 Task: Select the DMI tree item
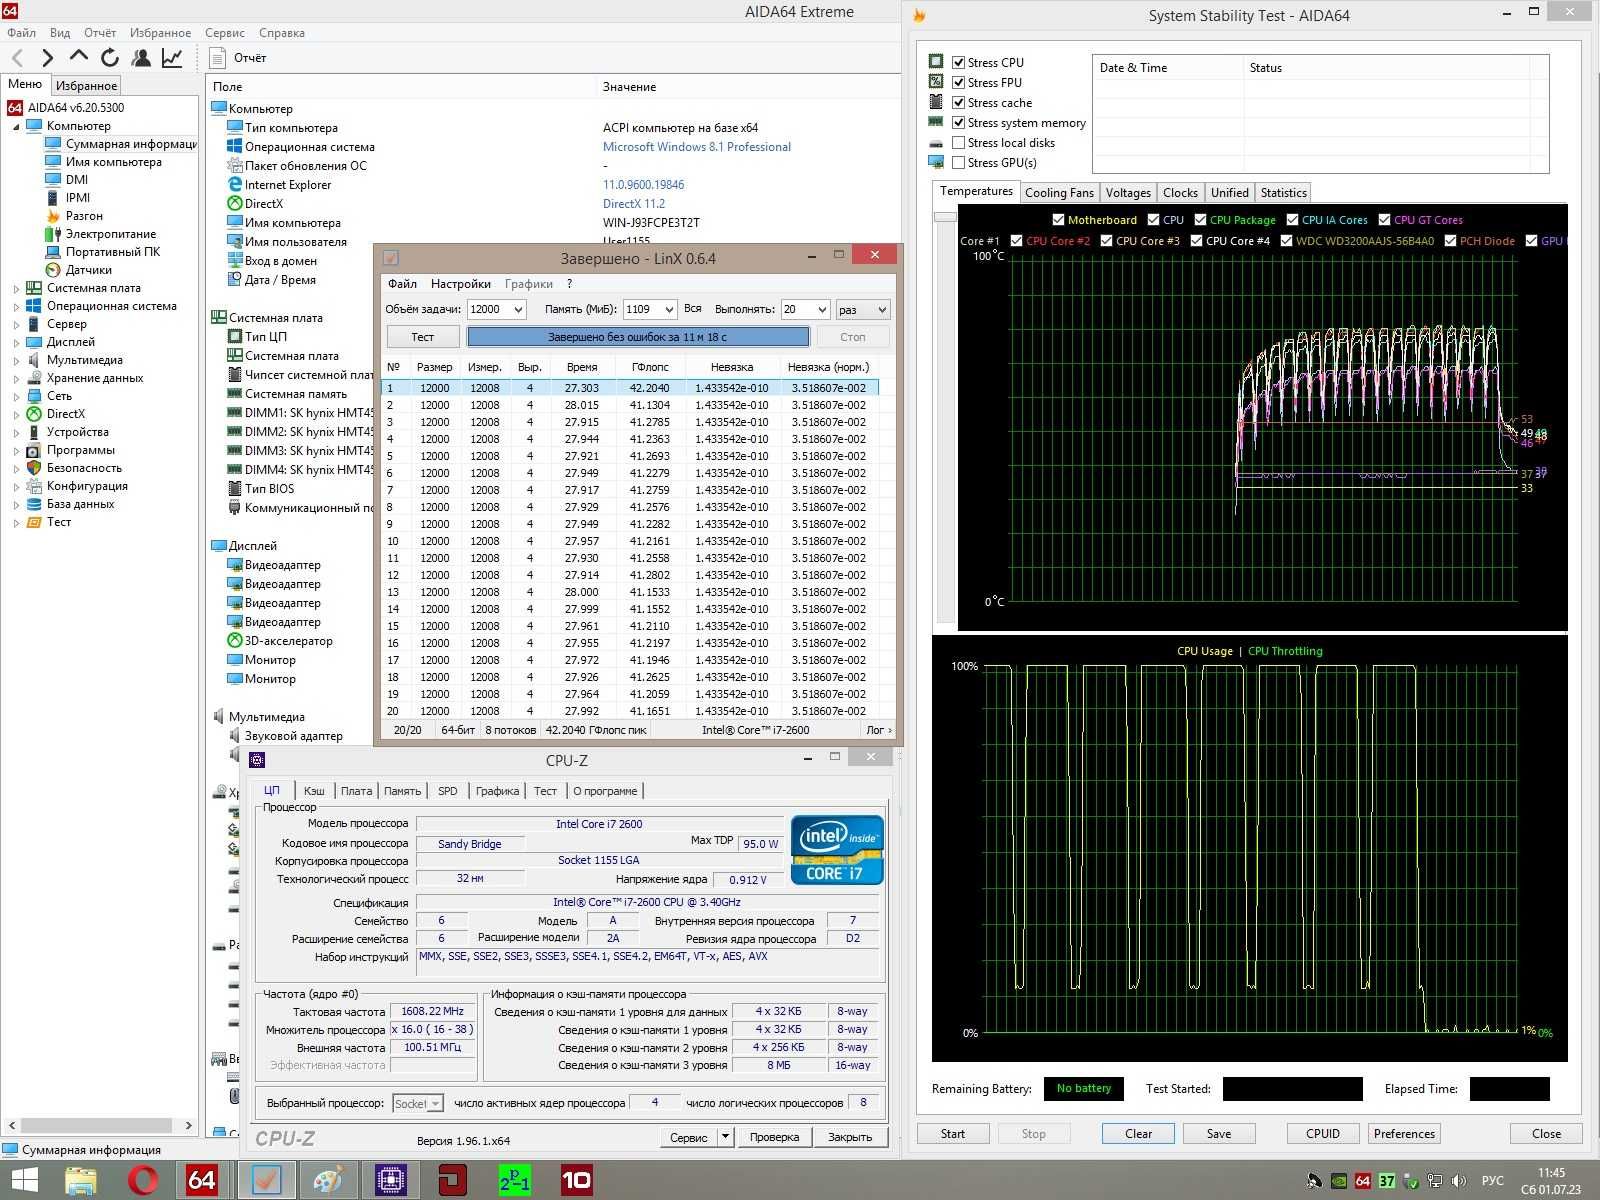[x=77, y=180]
